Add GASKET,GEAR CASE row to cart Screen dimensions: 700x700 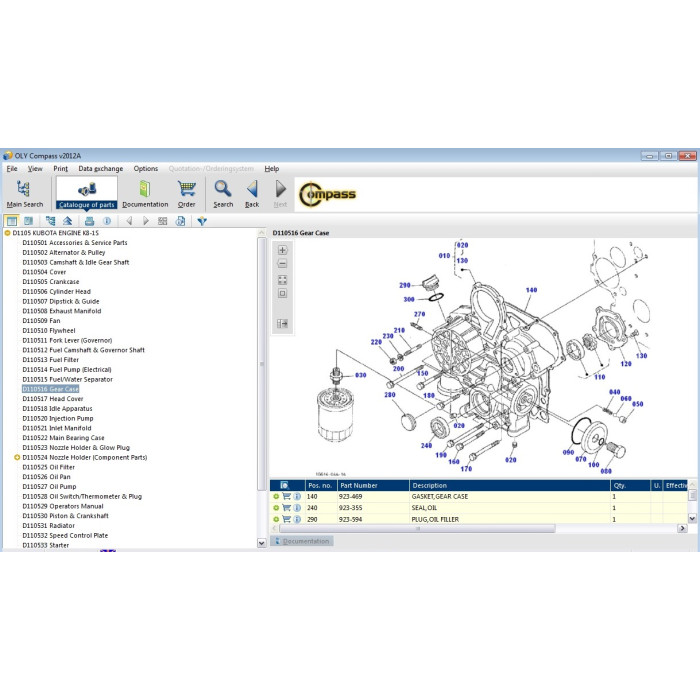pyautogui.click(x=287, y=496)
